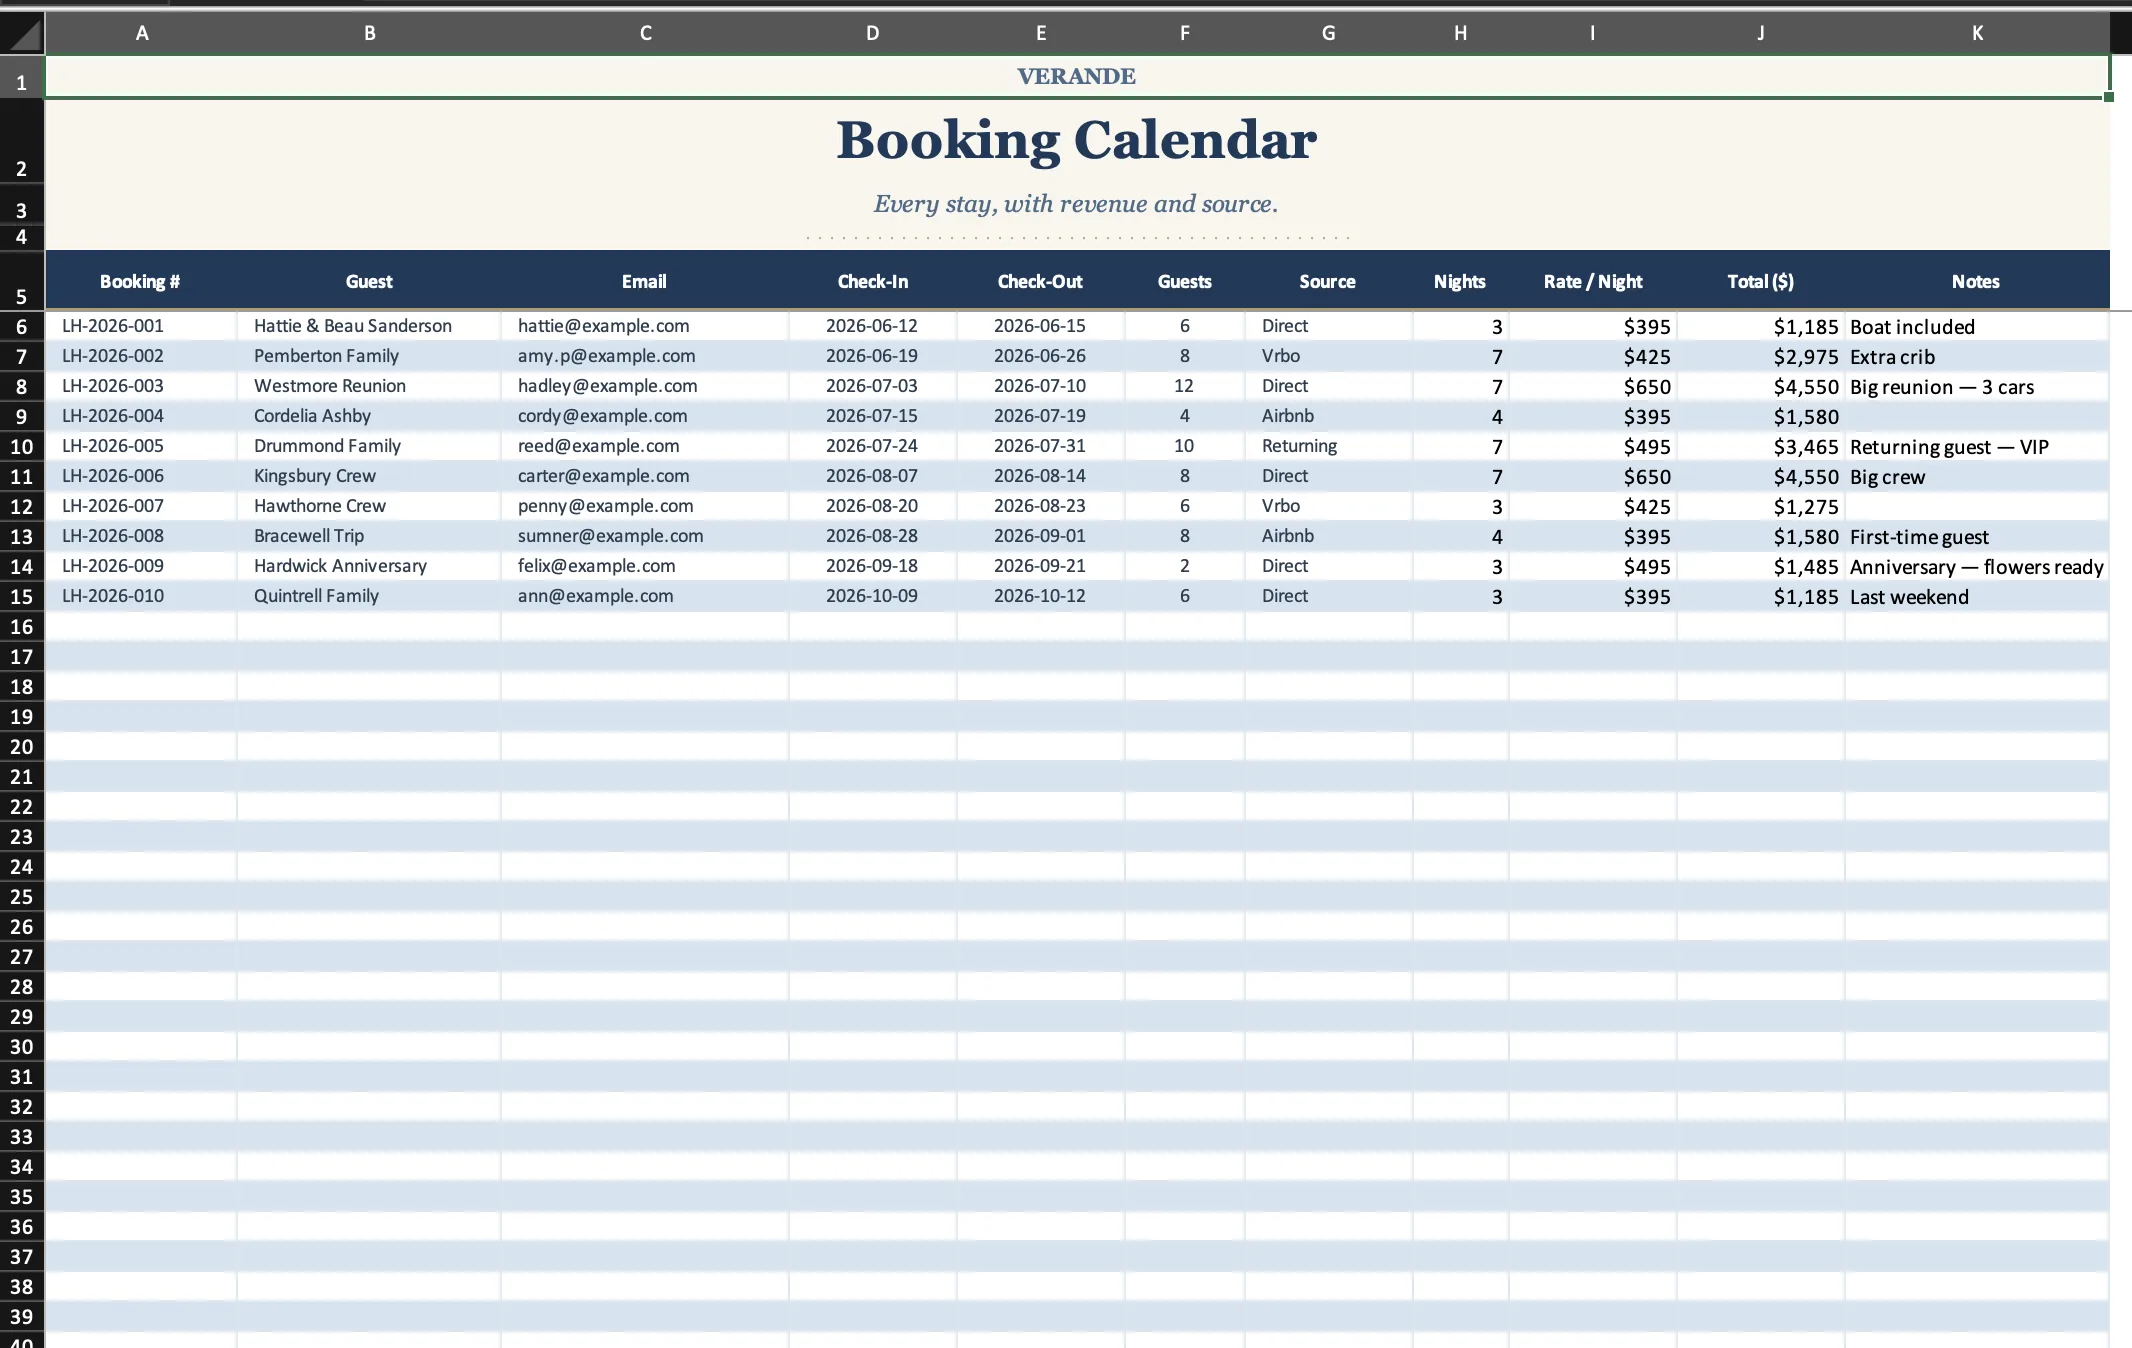Click the Nights column header cell
Viewport: 2132px width, 1348px height.
click(1461, 281)
